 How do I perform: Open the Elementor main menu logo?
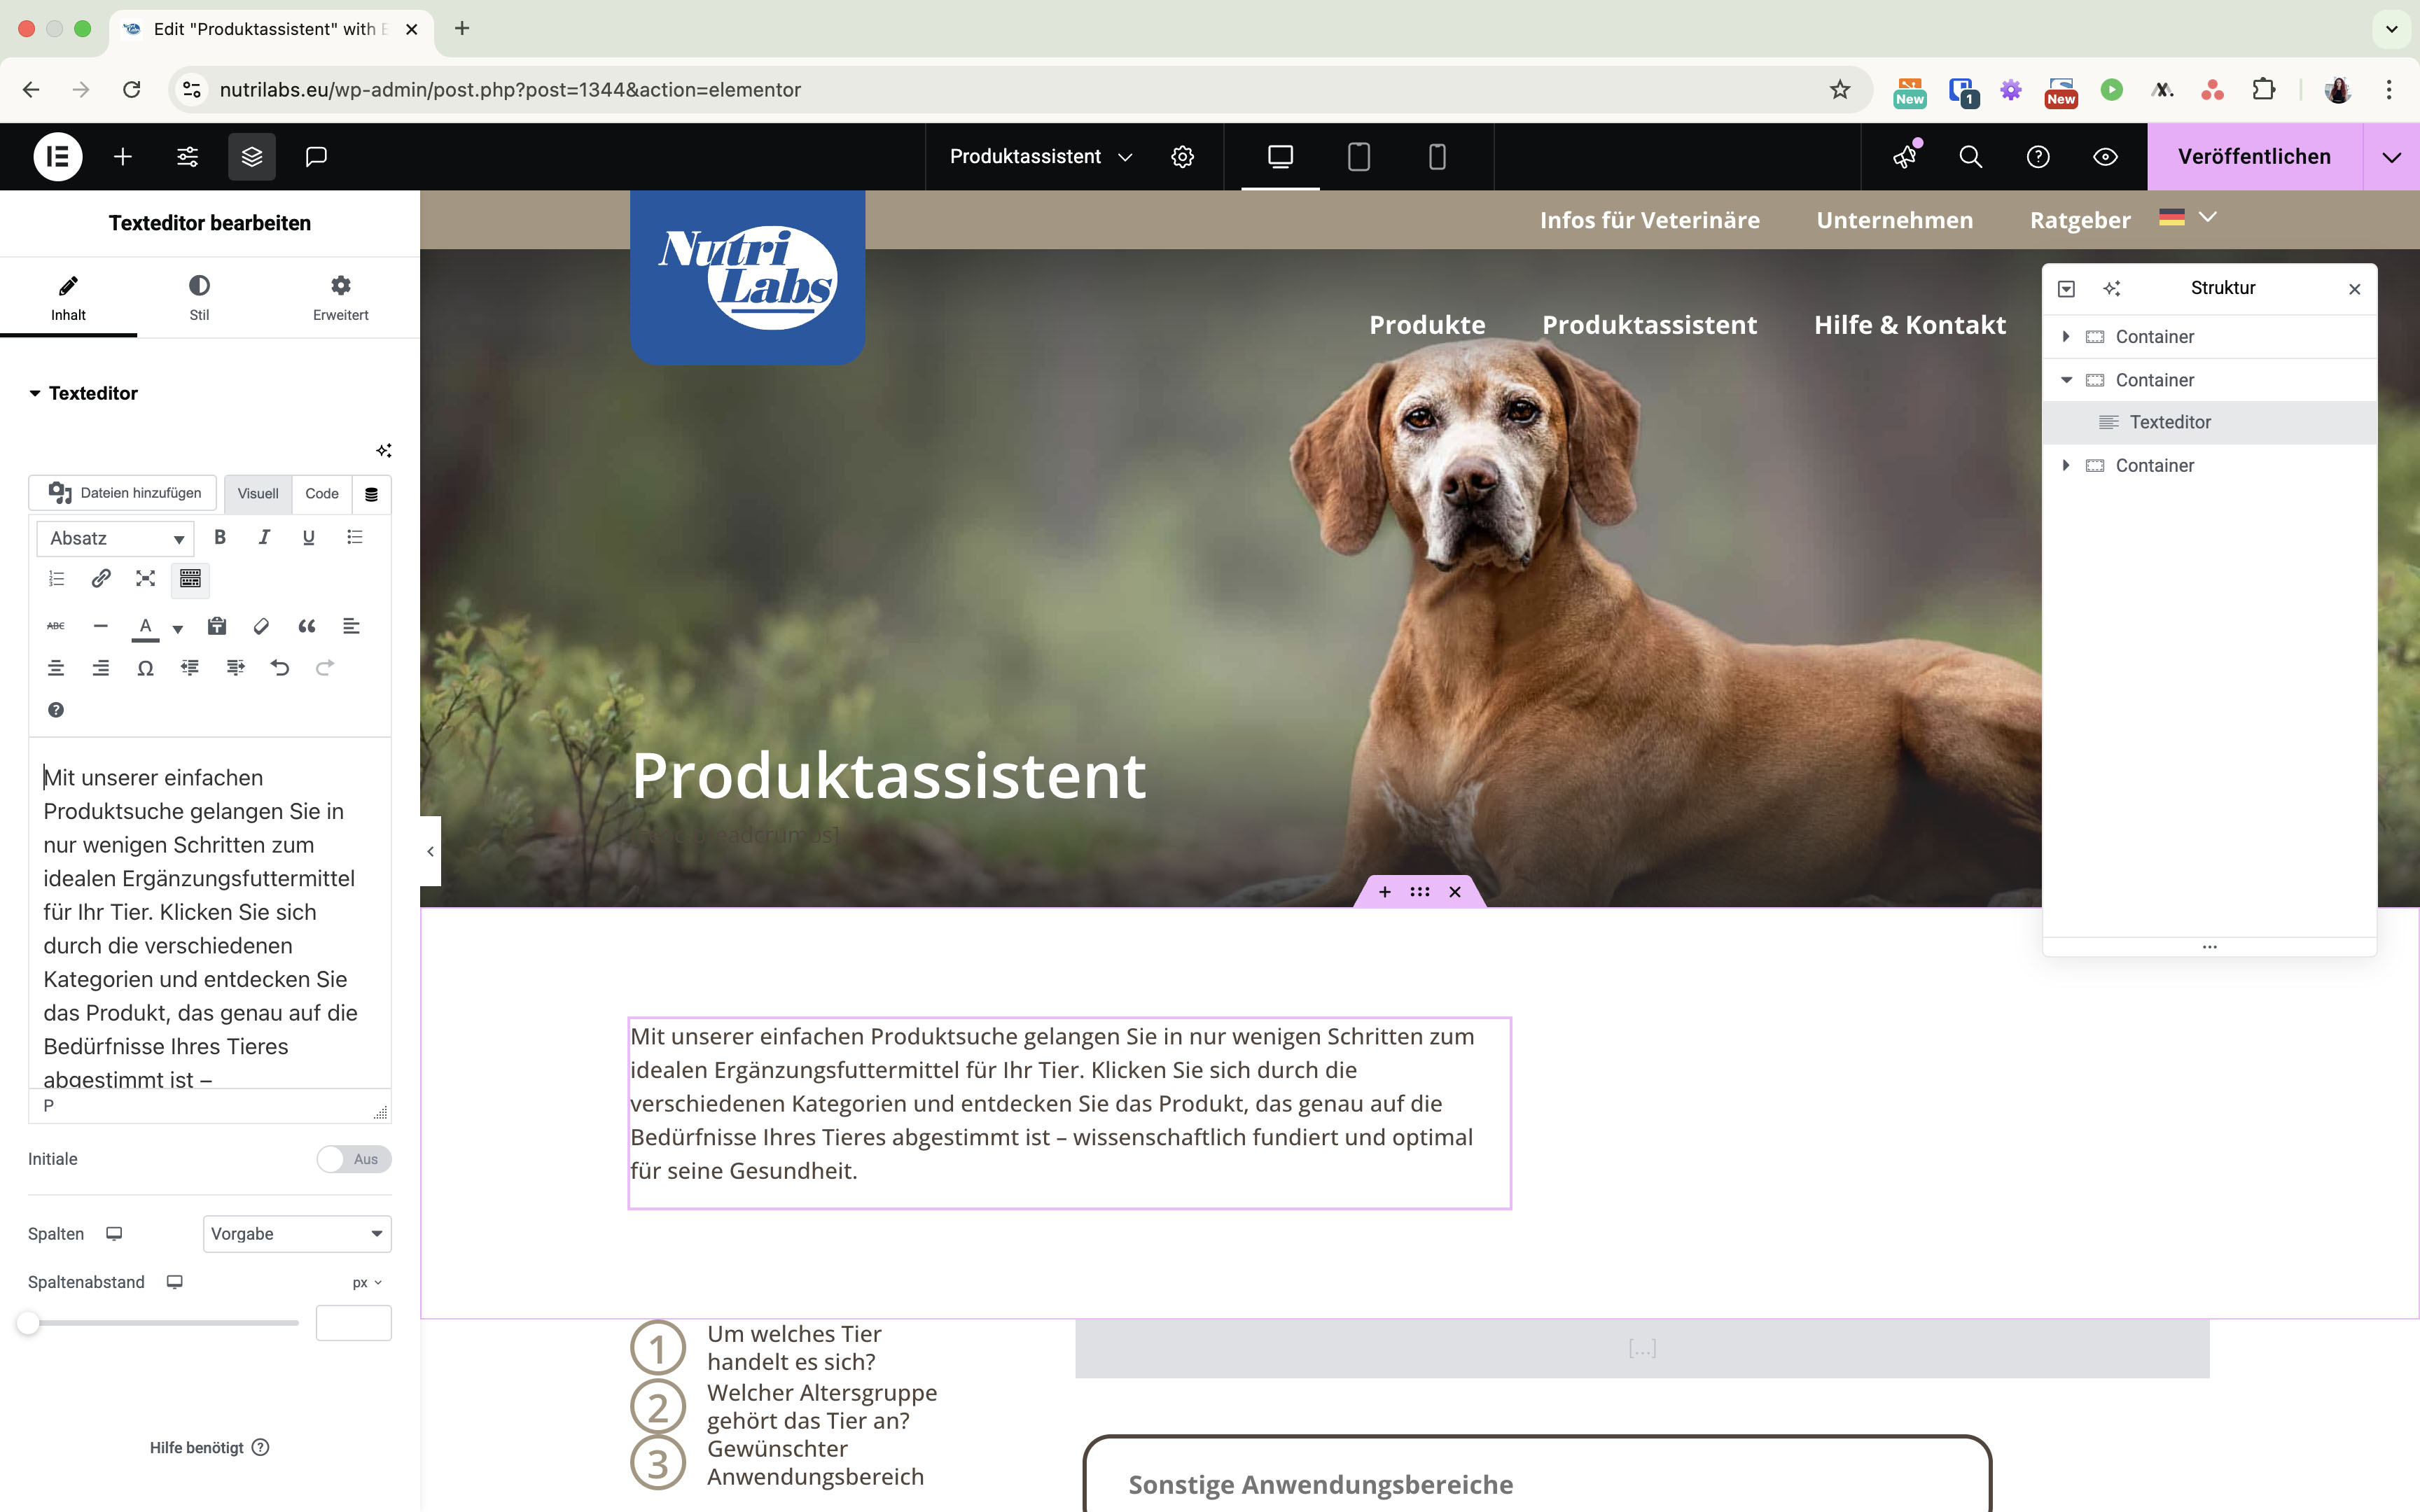click(58, 157)
